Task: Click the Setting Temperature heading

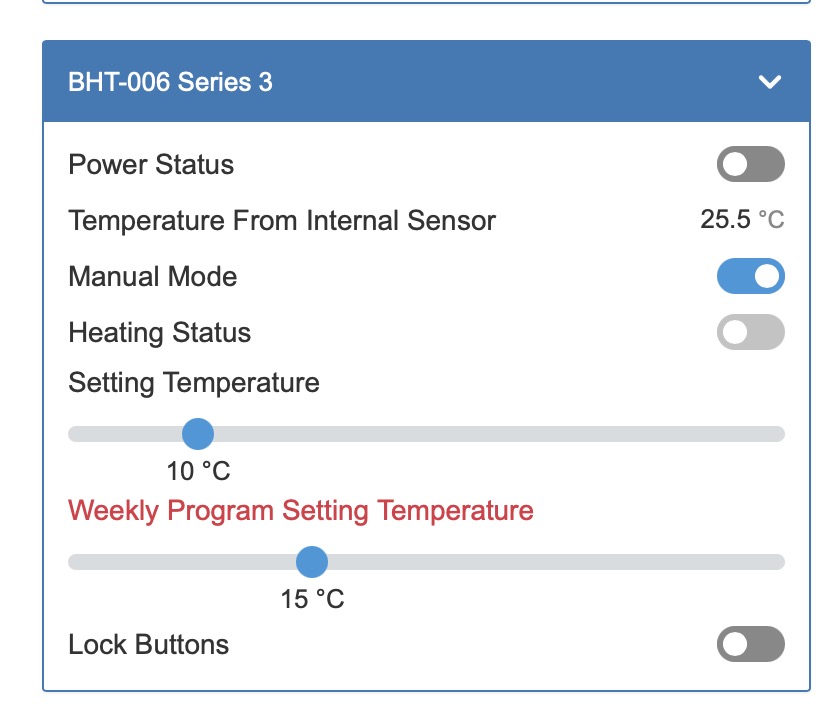Action: click(194, 382)
